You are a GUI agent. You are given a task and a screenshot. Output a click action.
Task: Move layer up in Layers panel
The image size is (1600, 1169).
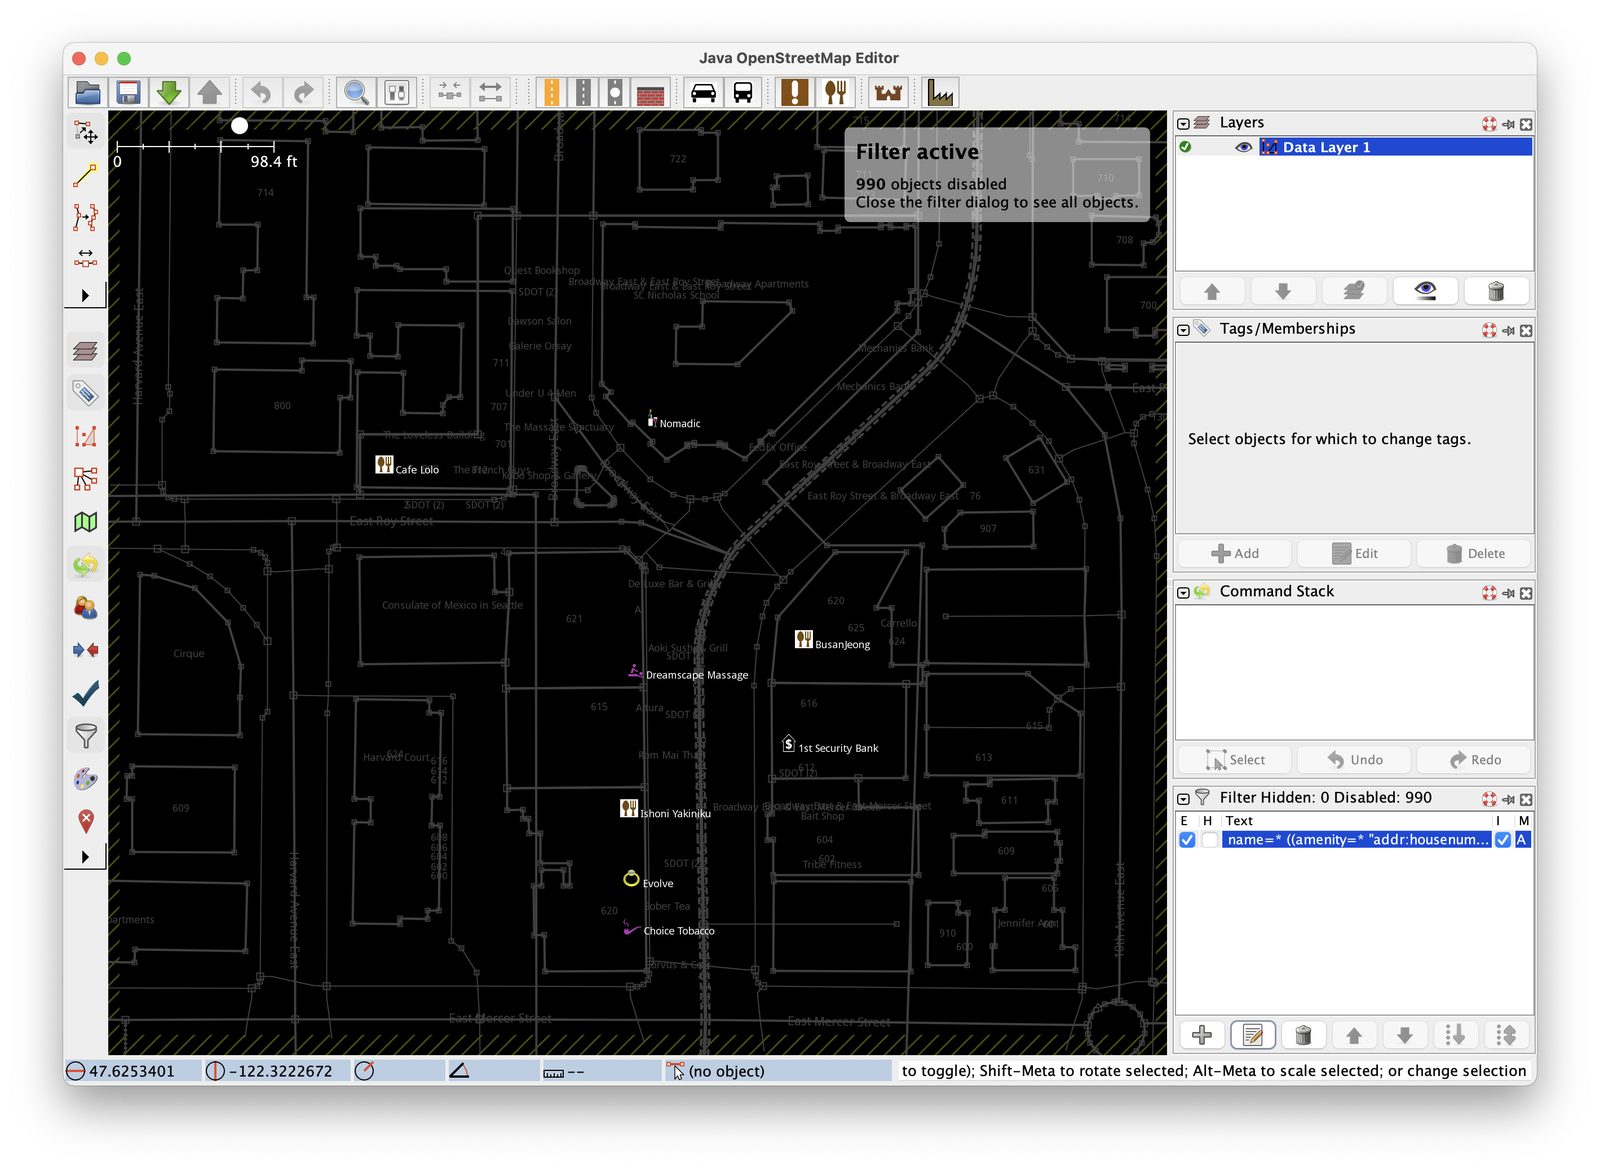[x=1212, y=291]
